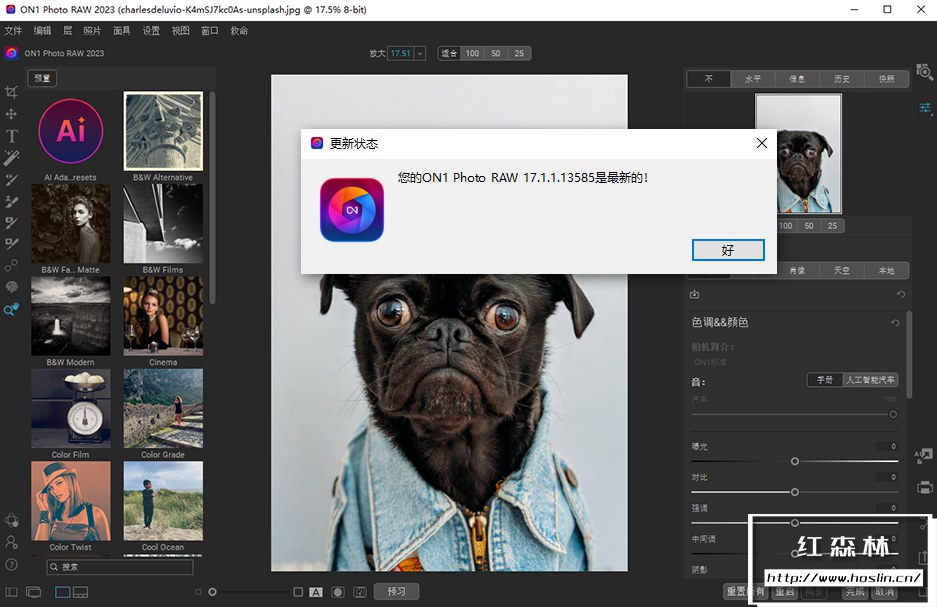Toggle the A compare view button

pos(316,592)
